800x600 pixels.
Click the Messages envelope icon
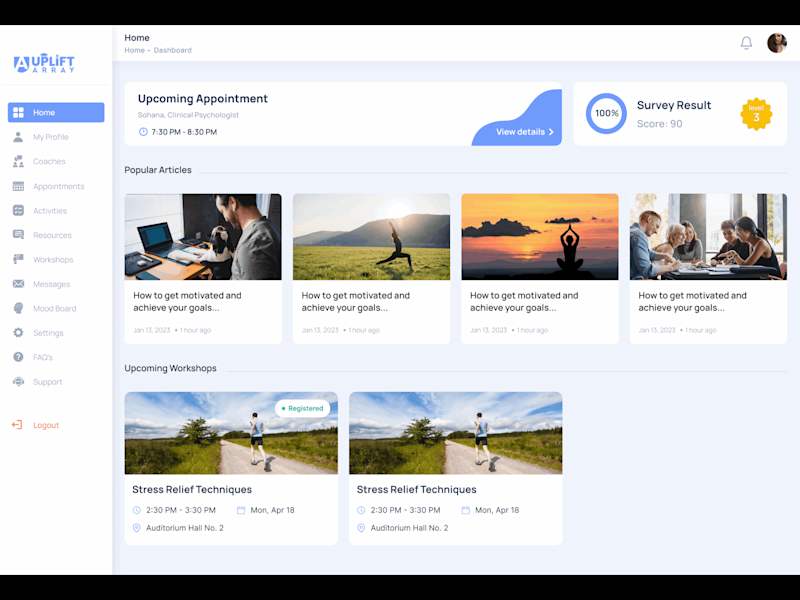[18, 284]
